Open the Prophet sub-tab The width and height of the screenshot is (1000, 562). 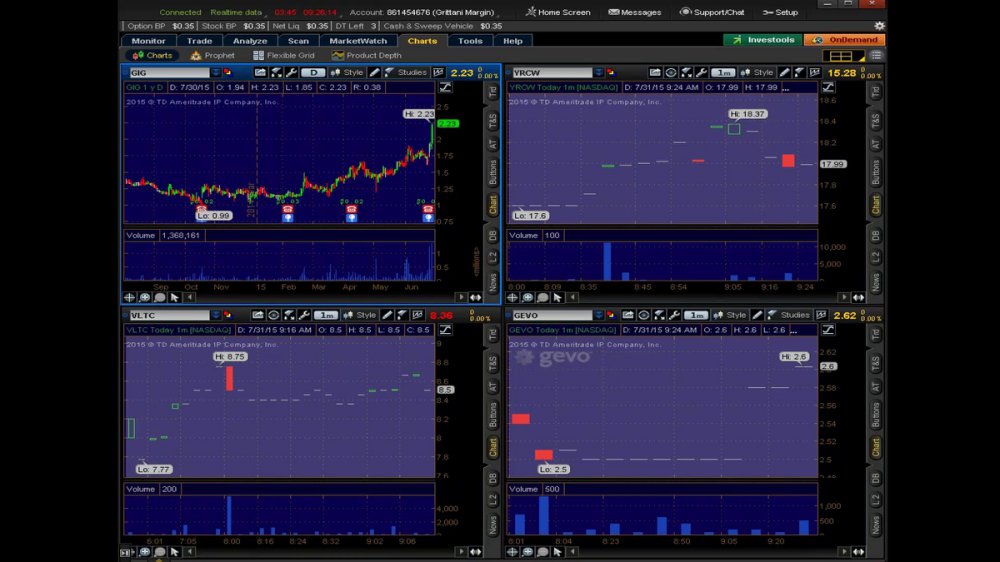[x=212, y=55]
